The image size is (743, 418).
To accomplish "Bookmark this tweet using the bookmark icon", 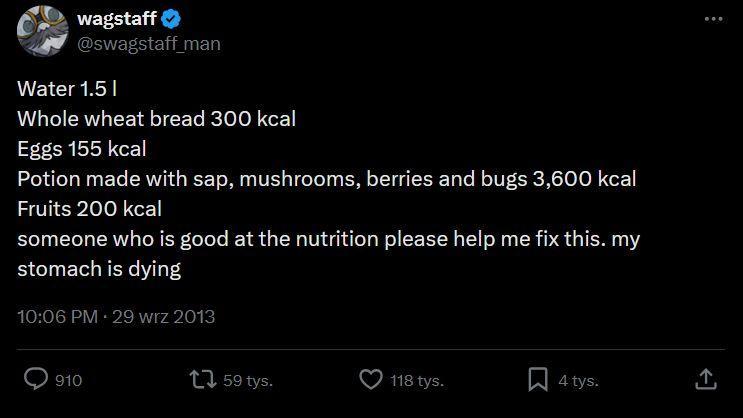I will (x=538, y=380).
